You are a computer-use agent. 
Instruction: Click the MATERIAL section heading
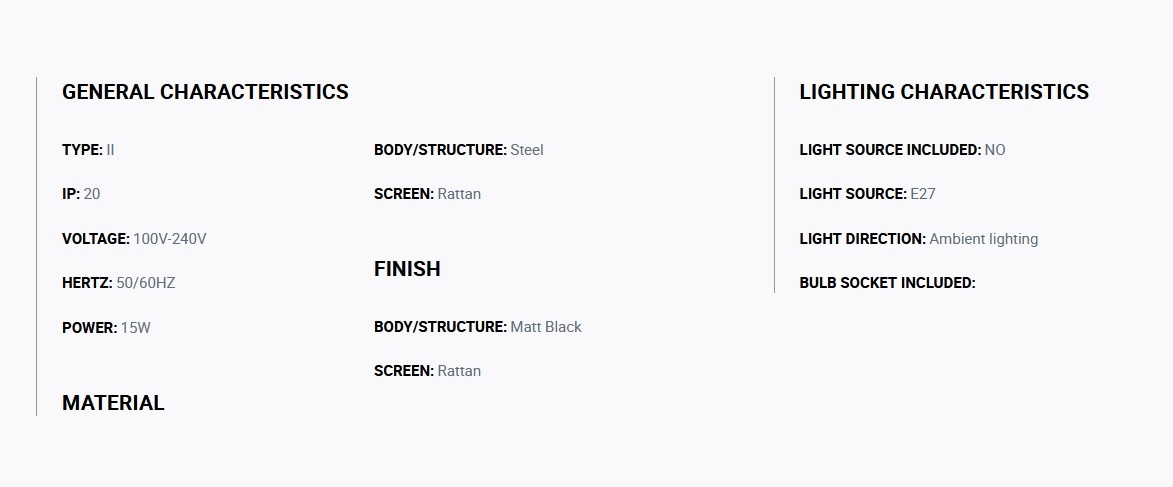coord(113,402)
